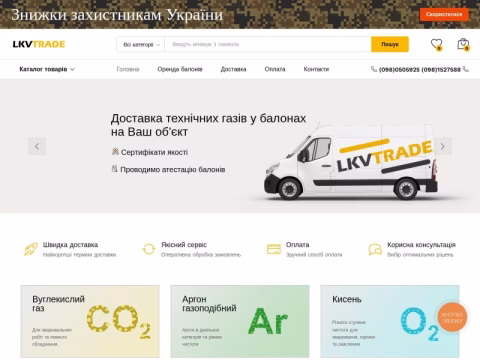Click the icon beside Проводимо атестацію балонів

pyautogui.click(x=114, y=169)
